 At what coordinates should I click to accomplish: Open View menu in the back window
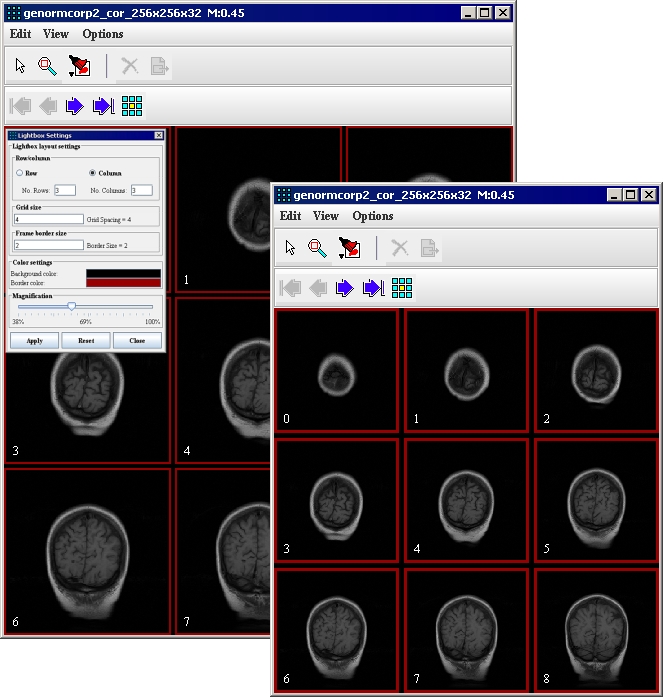[56, 34]
